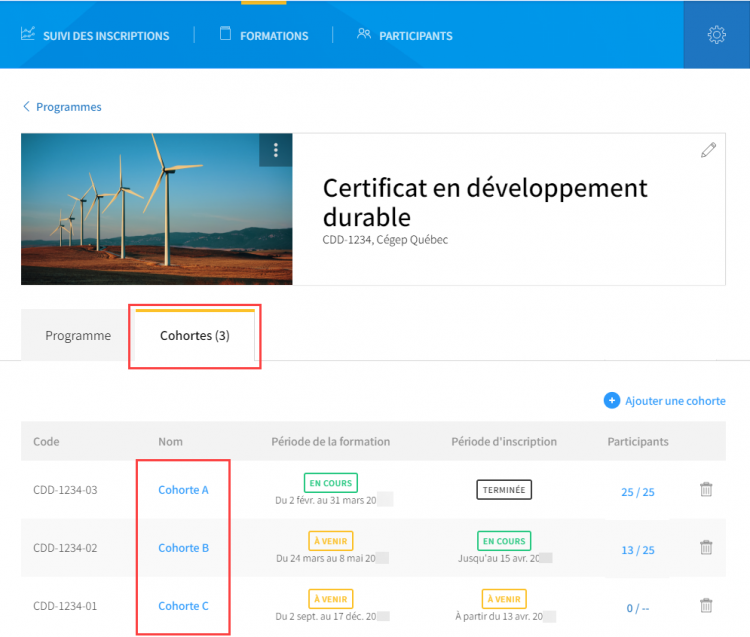Click the blue plus icon to add cohort
The height and width of the screenshot is (637, 750).
(x=612, y=400)
